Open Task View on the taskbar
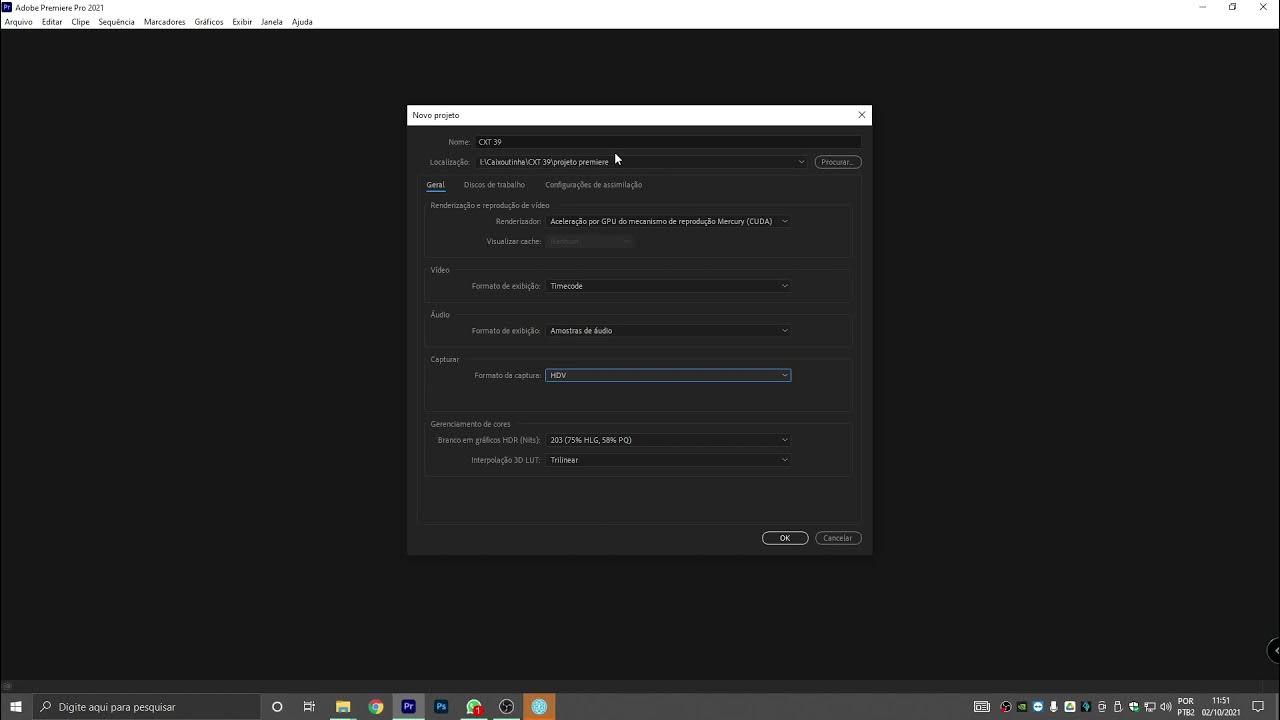This screenshot has width=1280, height=720. [x=309, y=707]
